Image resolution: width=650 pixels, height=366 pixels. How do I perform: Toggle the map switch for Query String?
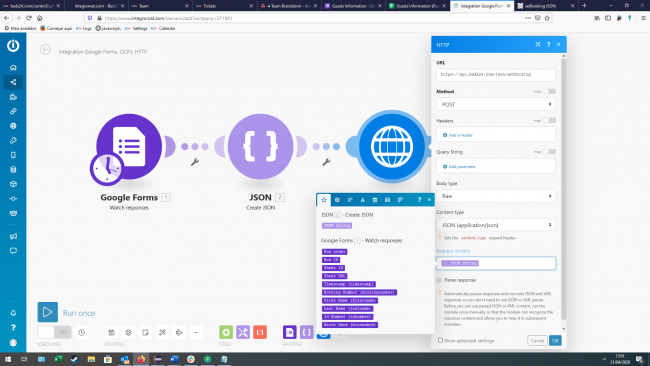[x=549, y=152]
